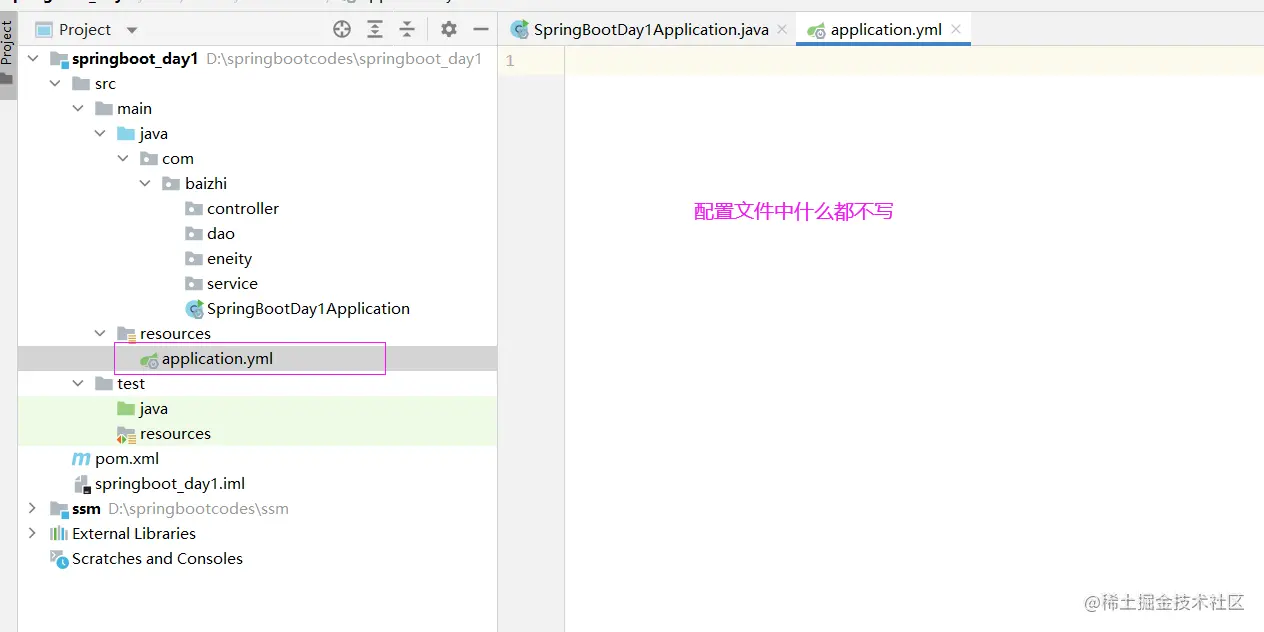Switch to the SpringBootDay1Application.java tab
The height and width of the screenshot is (632, 1264).
click(x=645, y=29)
